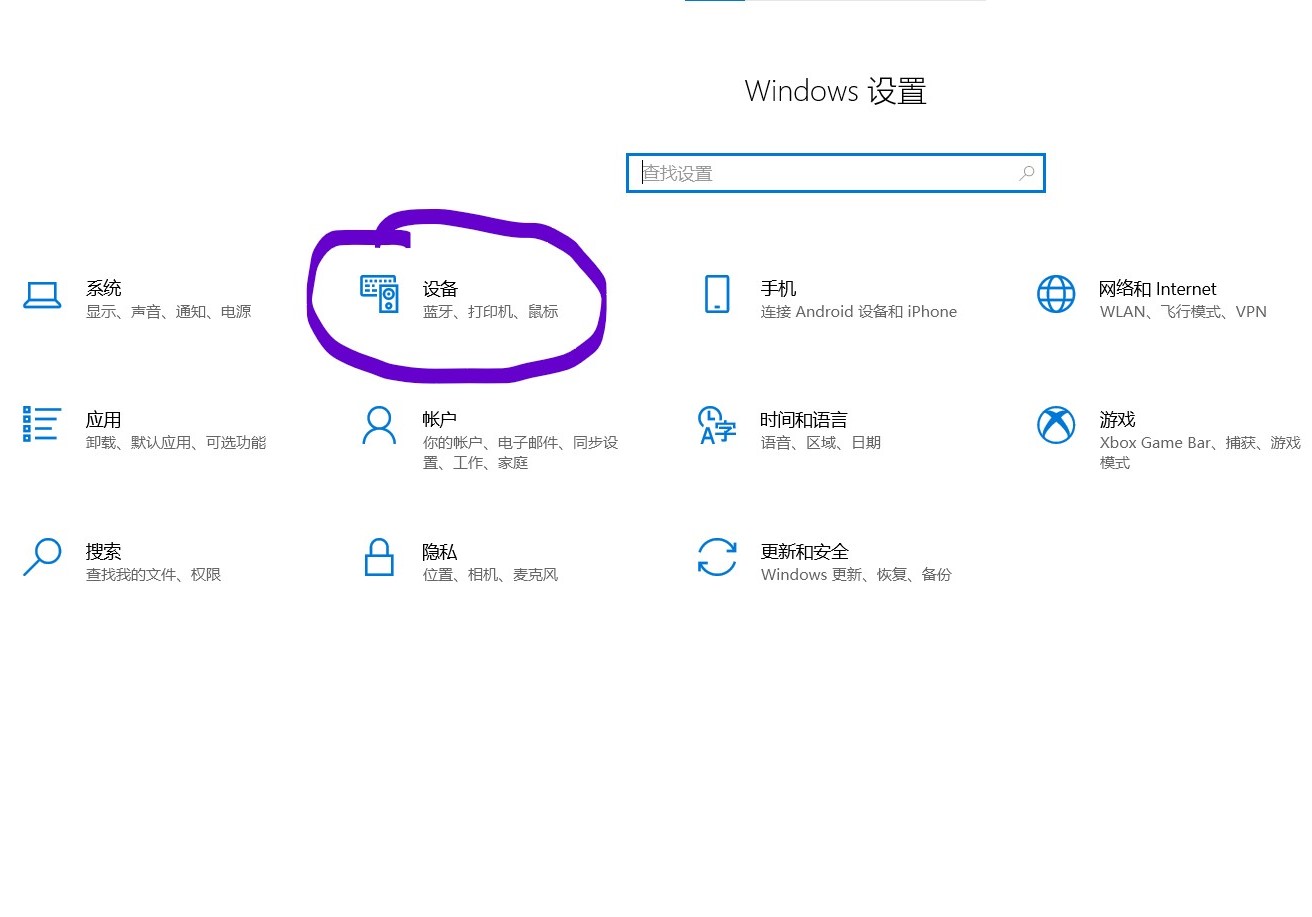This screenshot has height=917, width=1312.
Task: Select the 帐户 (Accounts) person icon
Action: (x=379, y=426)
